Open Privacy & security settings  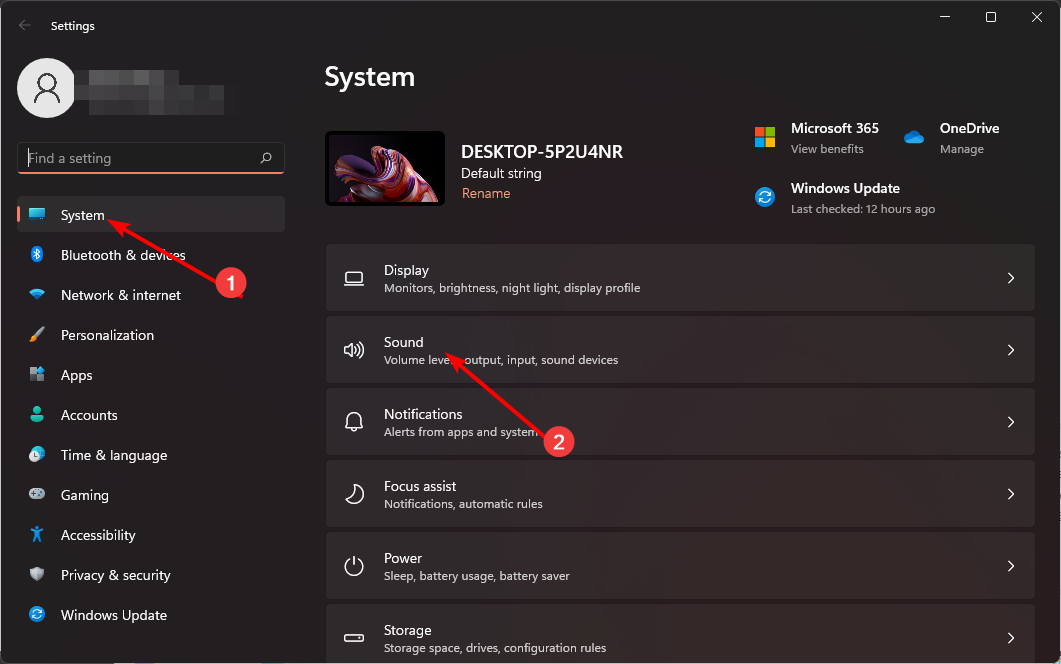click(115, 574)
